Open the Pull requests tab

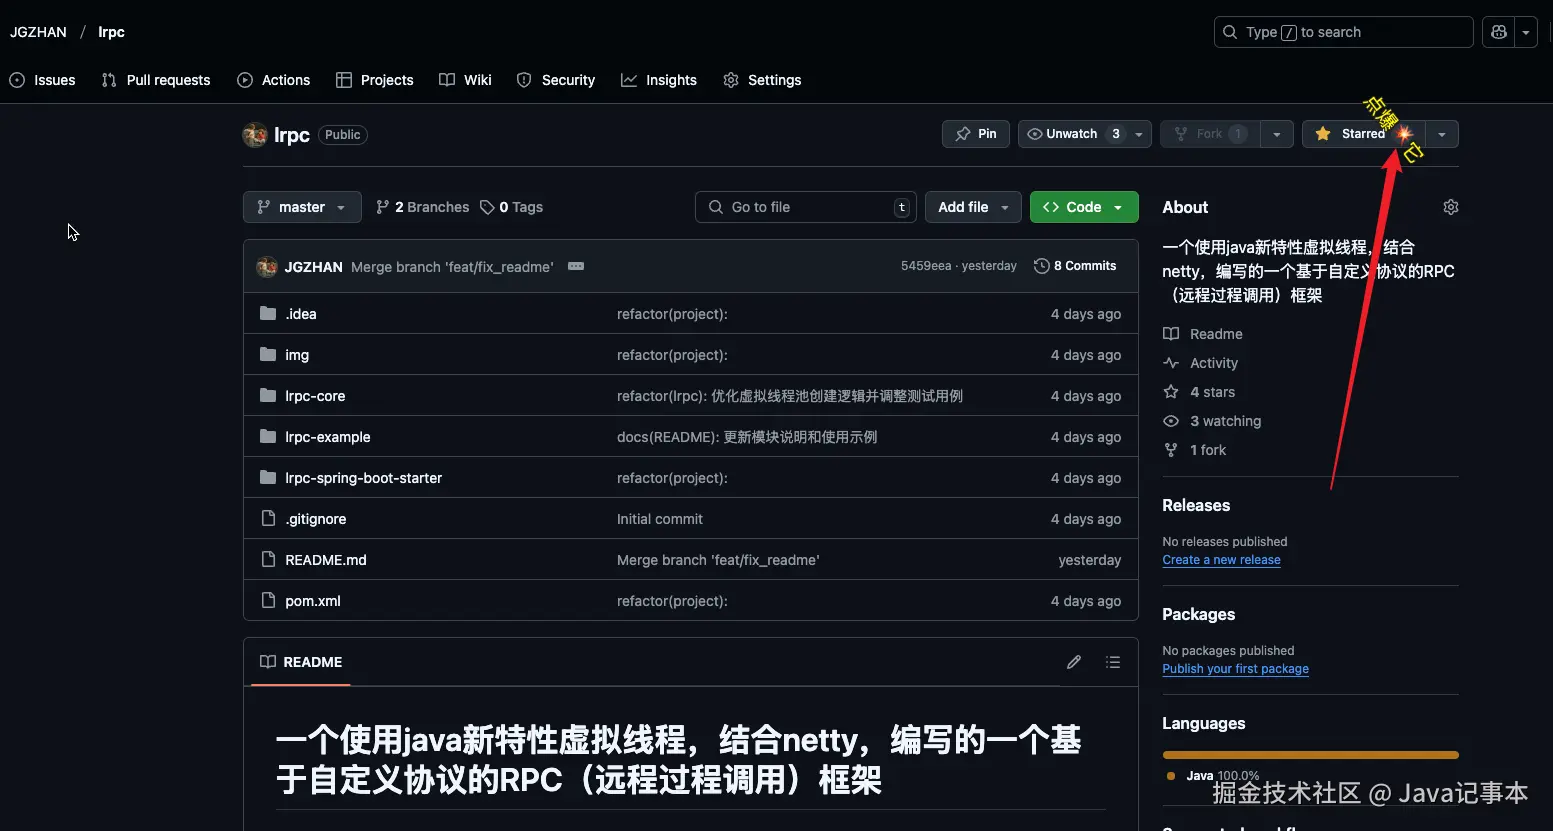pos(156,80)
